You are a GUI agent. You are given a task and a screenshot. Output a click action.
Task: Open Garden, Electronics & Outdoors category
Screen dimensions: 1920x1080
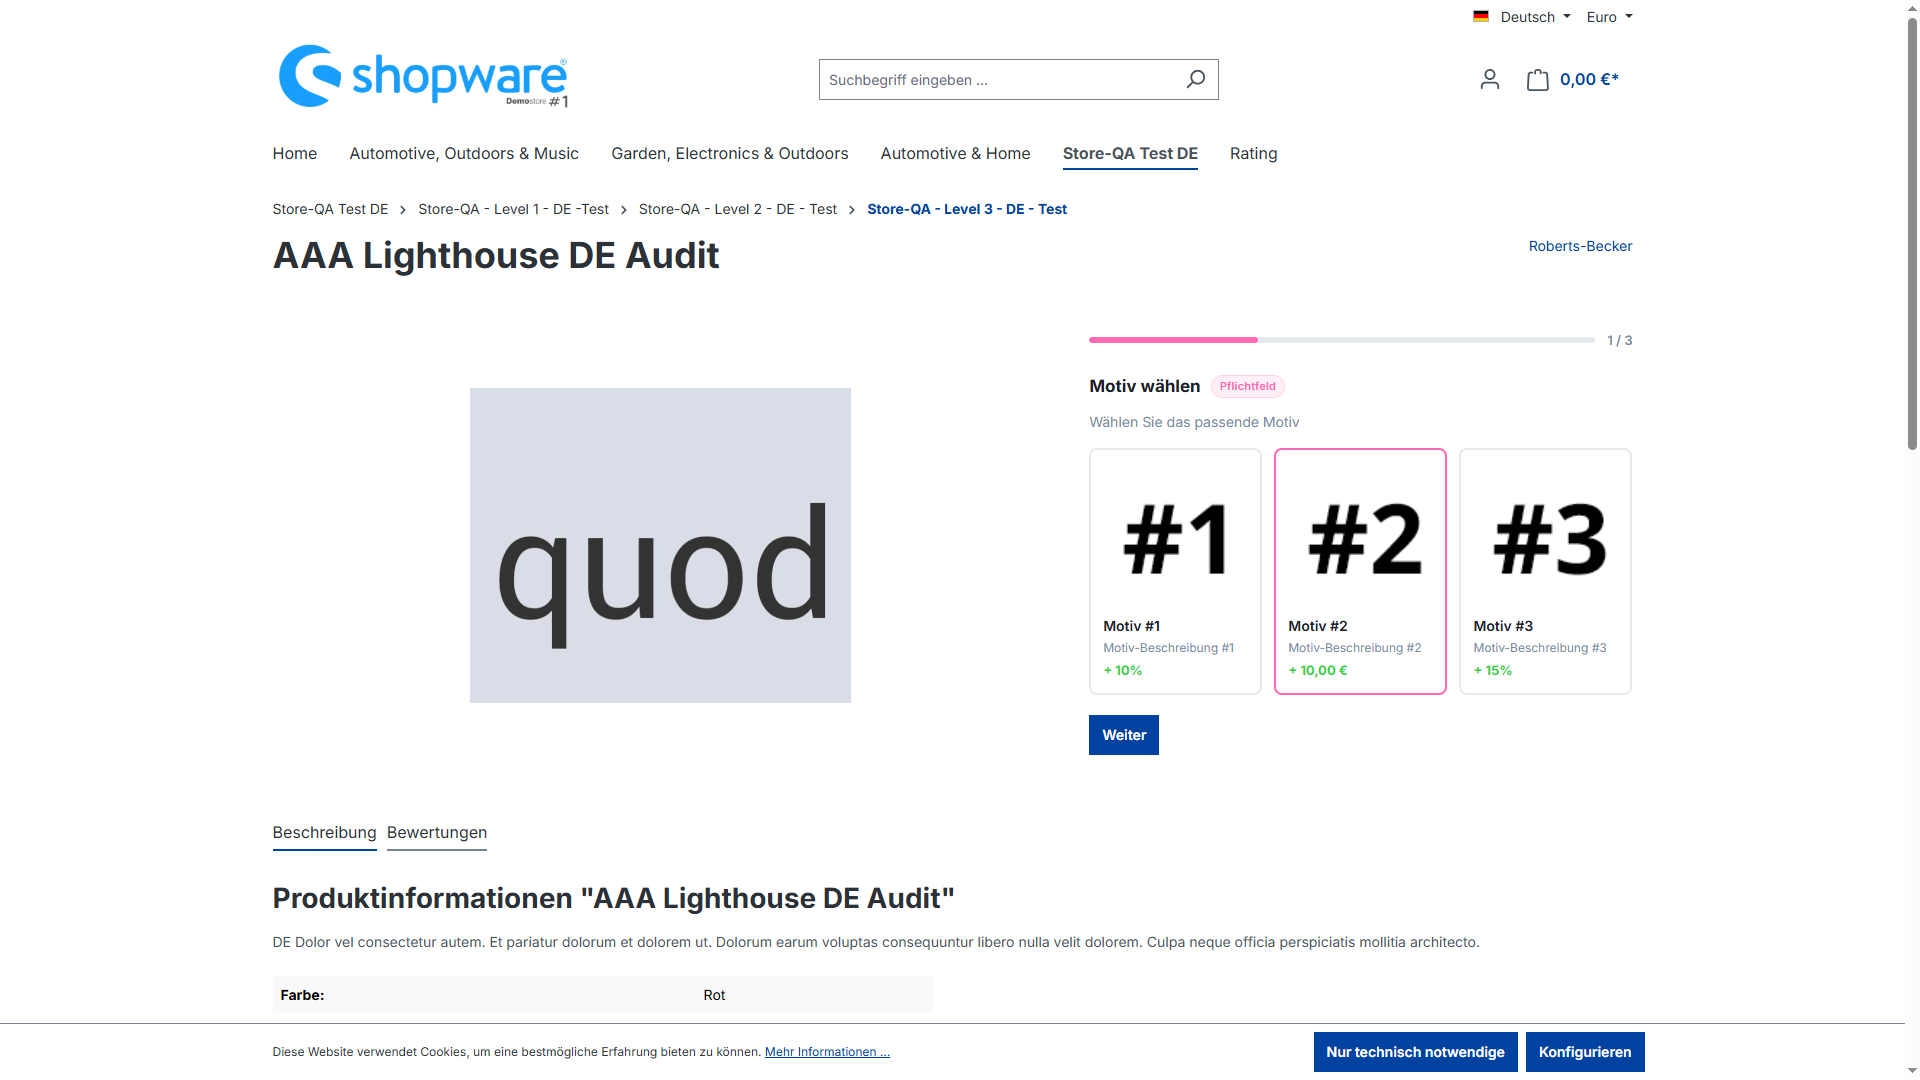coord(730,153)
